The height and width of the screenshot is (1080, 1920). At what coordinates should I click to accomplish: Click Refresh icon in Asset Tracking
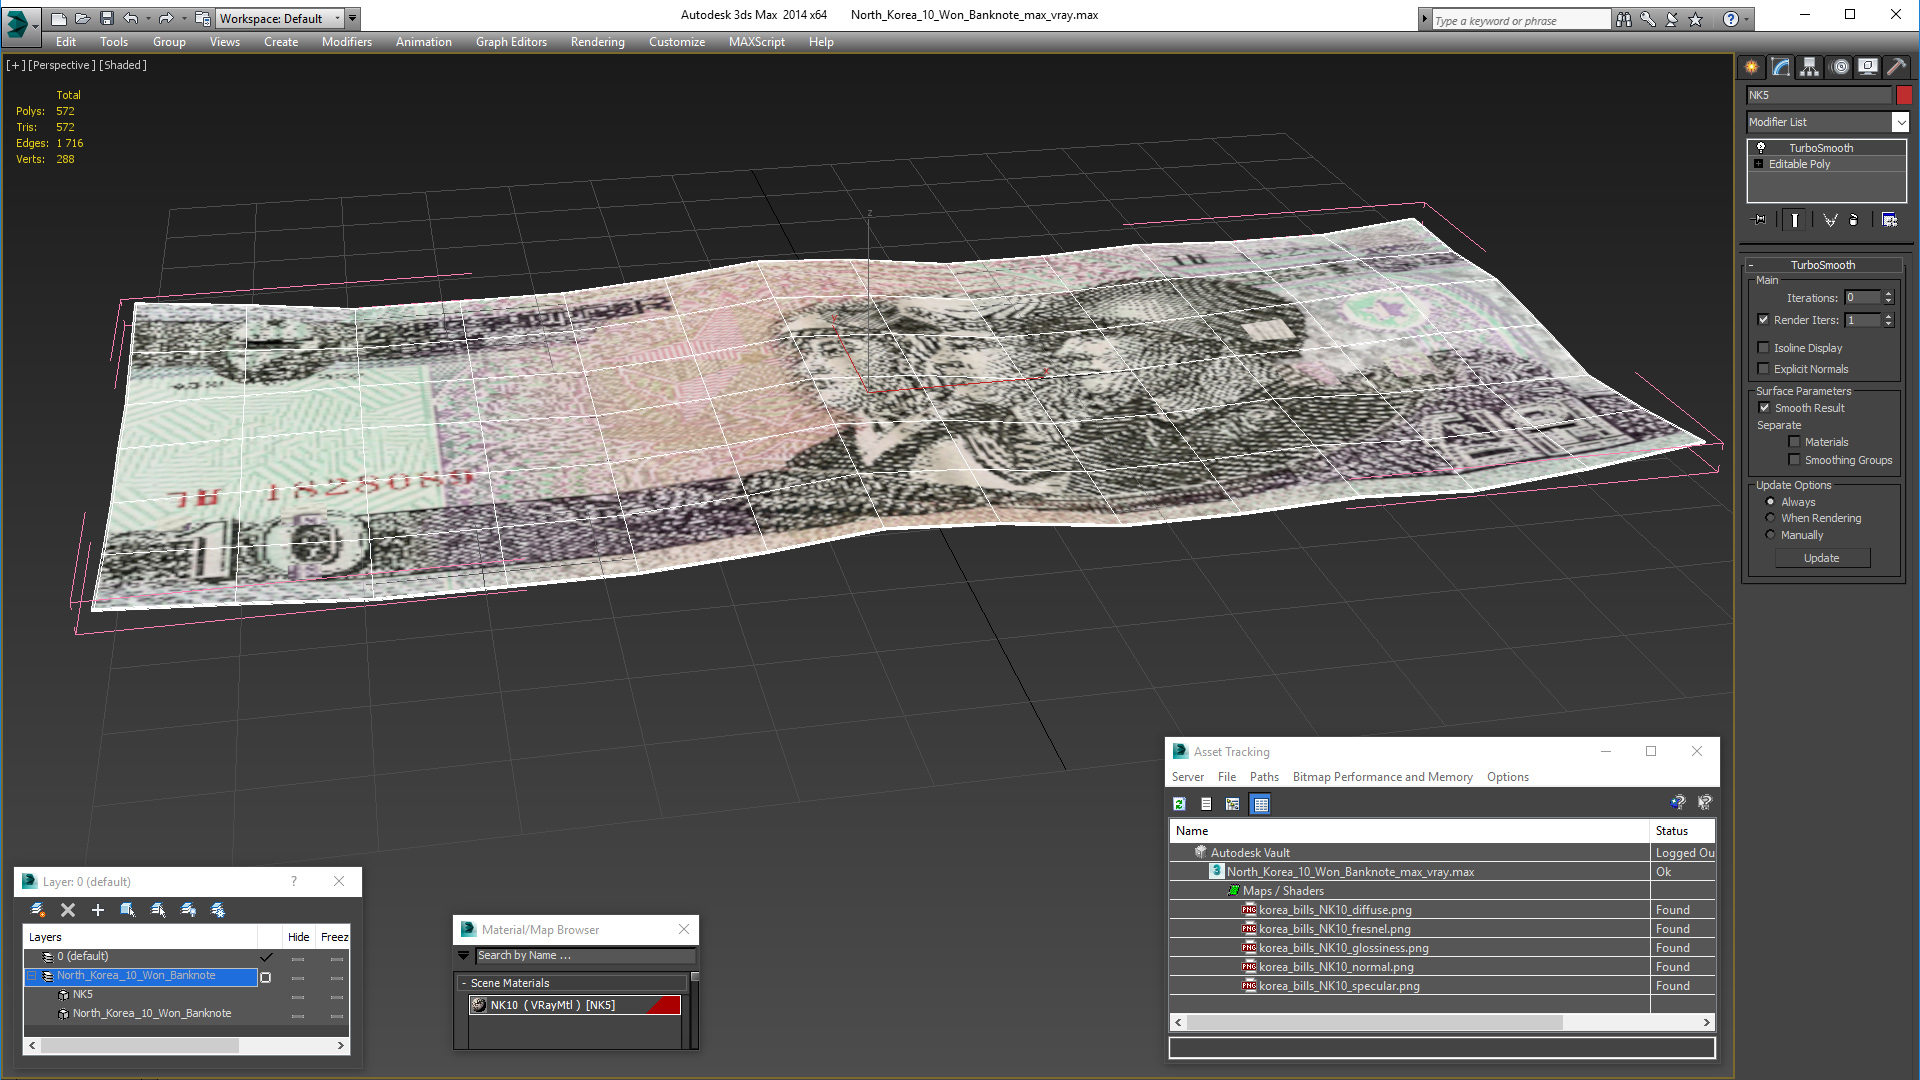tap(1180, 804)
